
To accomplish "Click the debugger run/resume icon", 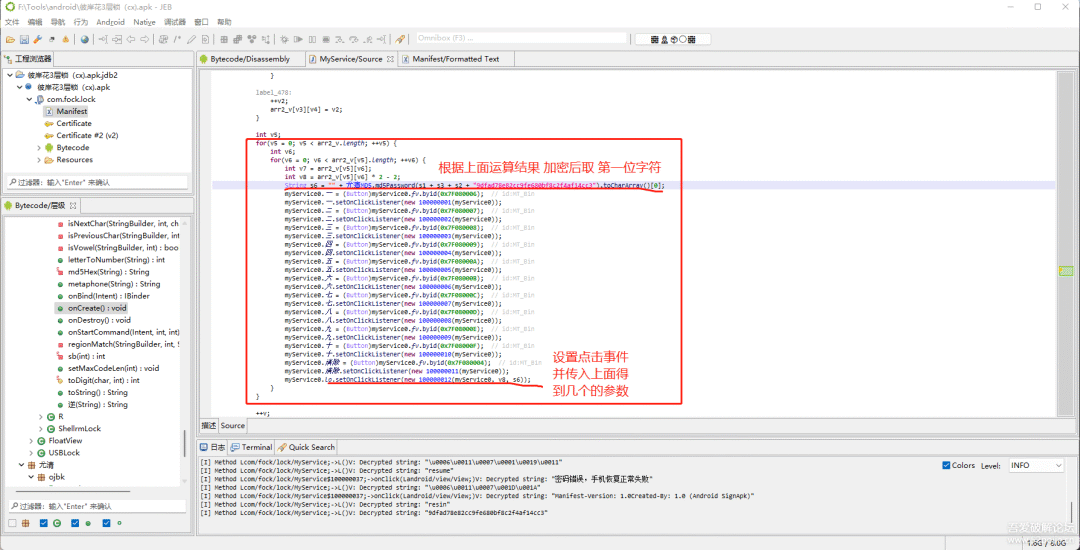I will (x=298, y=39).
